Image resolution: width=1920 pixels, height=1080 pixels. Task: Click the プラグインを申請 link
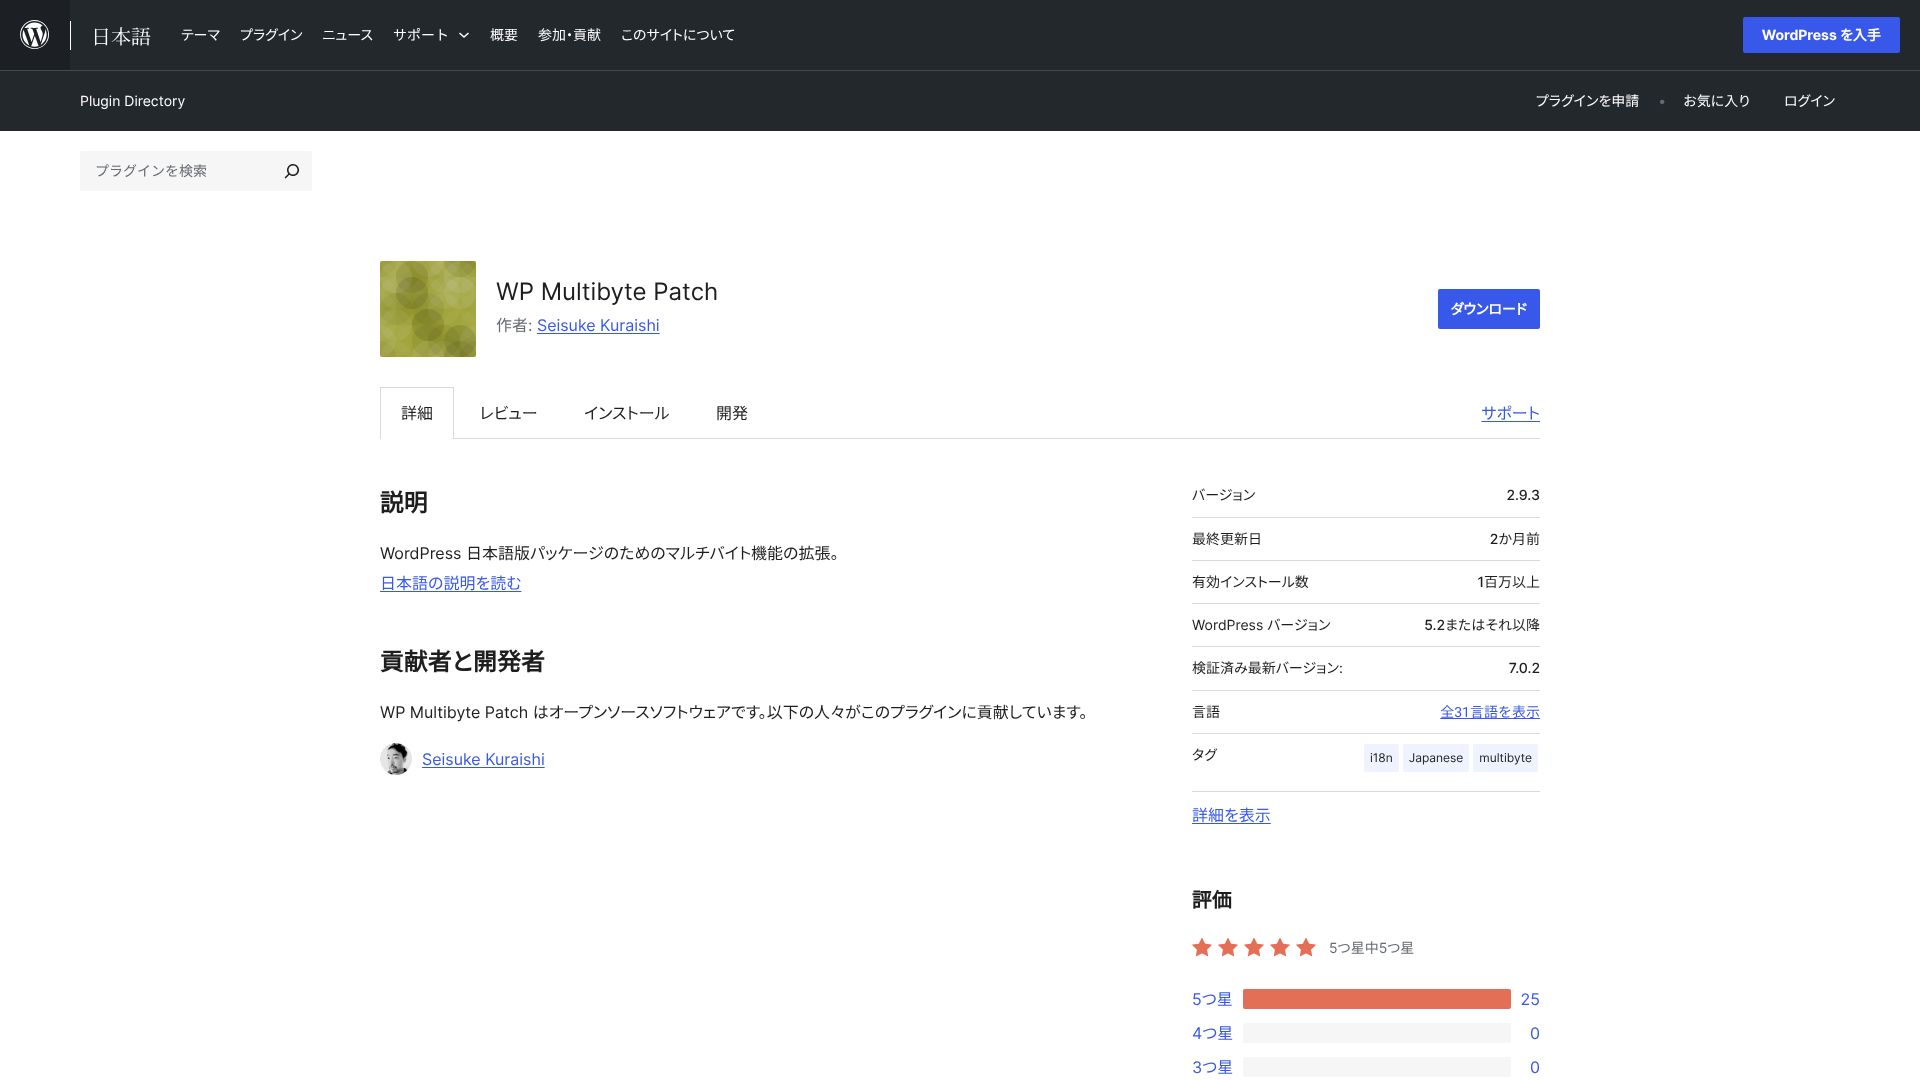click(x=1587, y=101)
